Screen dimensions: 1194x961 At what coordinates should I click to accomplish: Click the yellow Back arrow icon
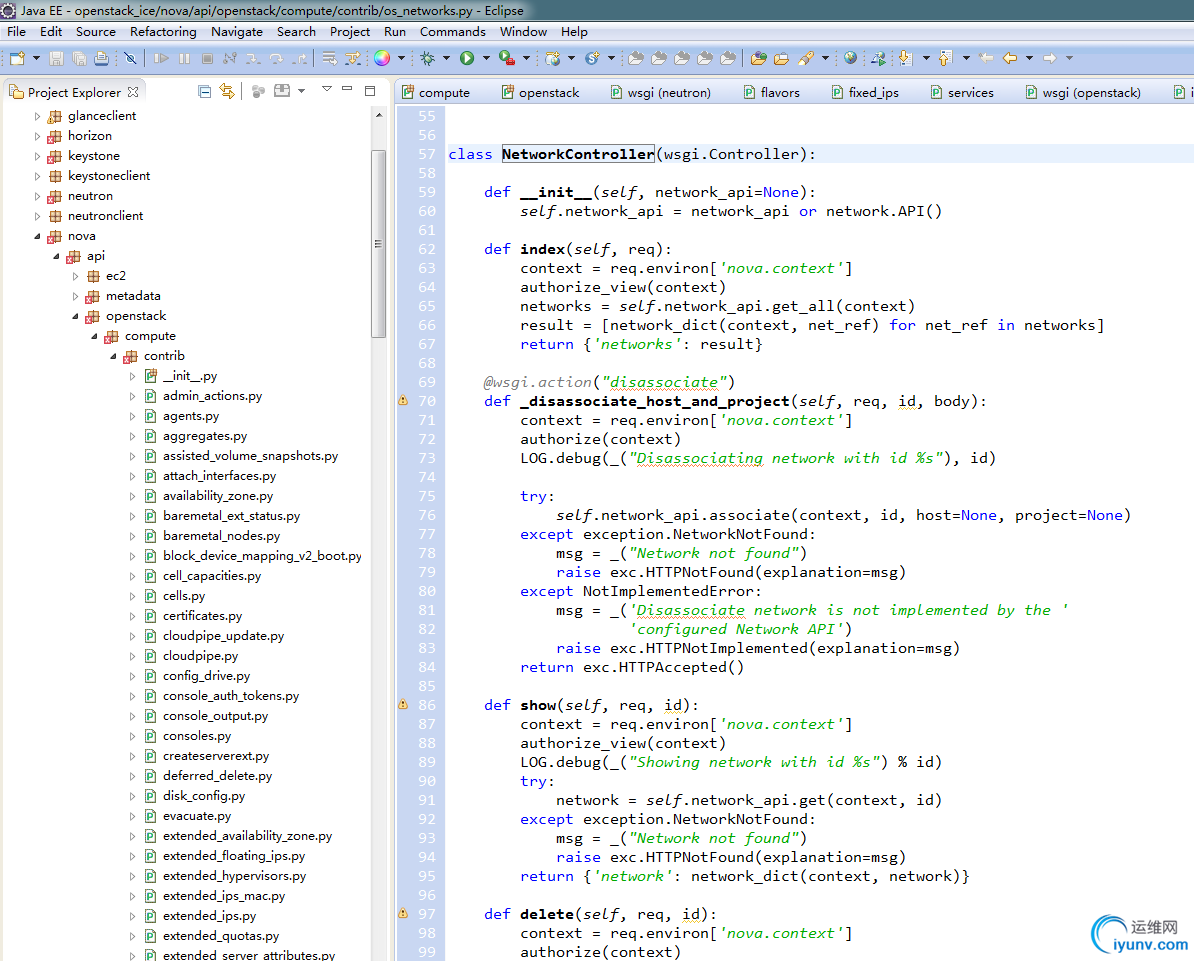point(1010,58)
